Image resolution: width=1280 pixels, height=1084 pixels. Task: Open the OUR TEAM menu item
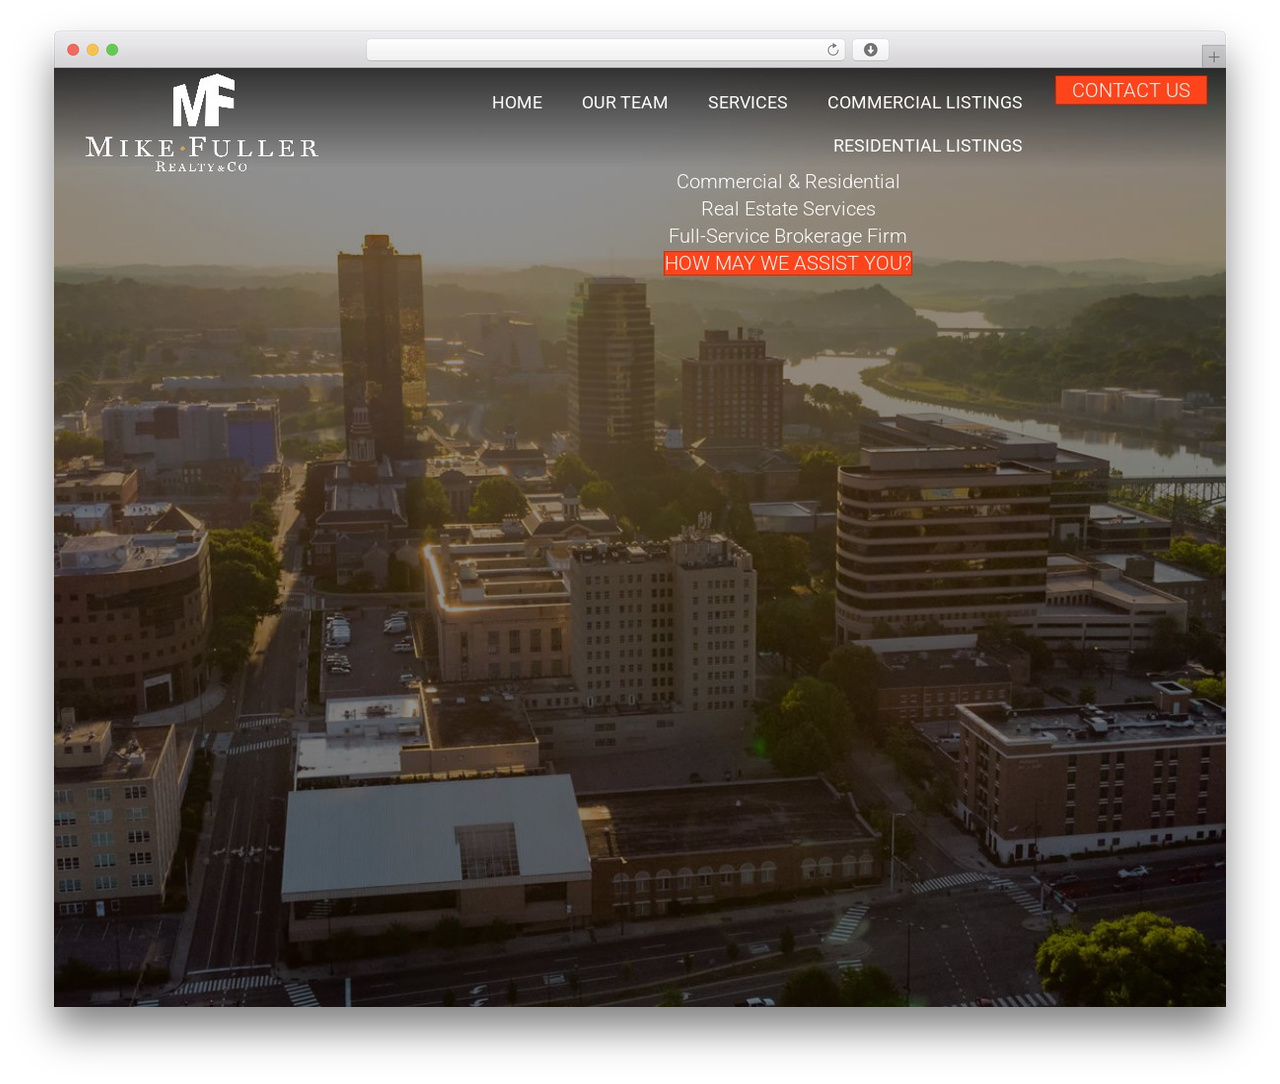tap(625, 102)
